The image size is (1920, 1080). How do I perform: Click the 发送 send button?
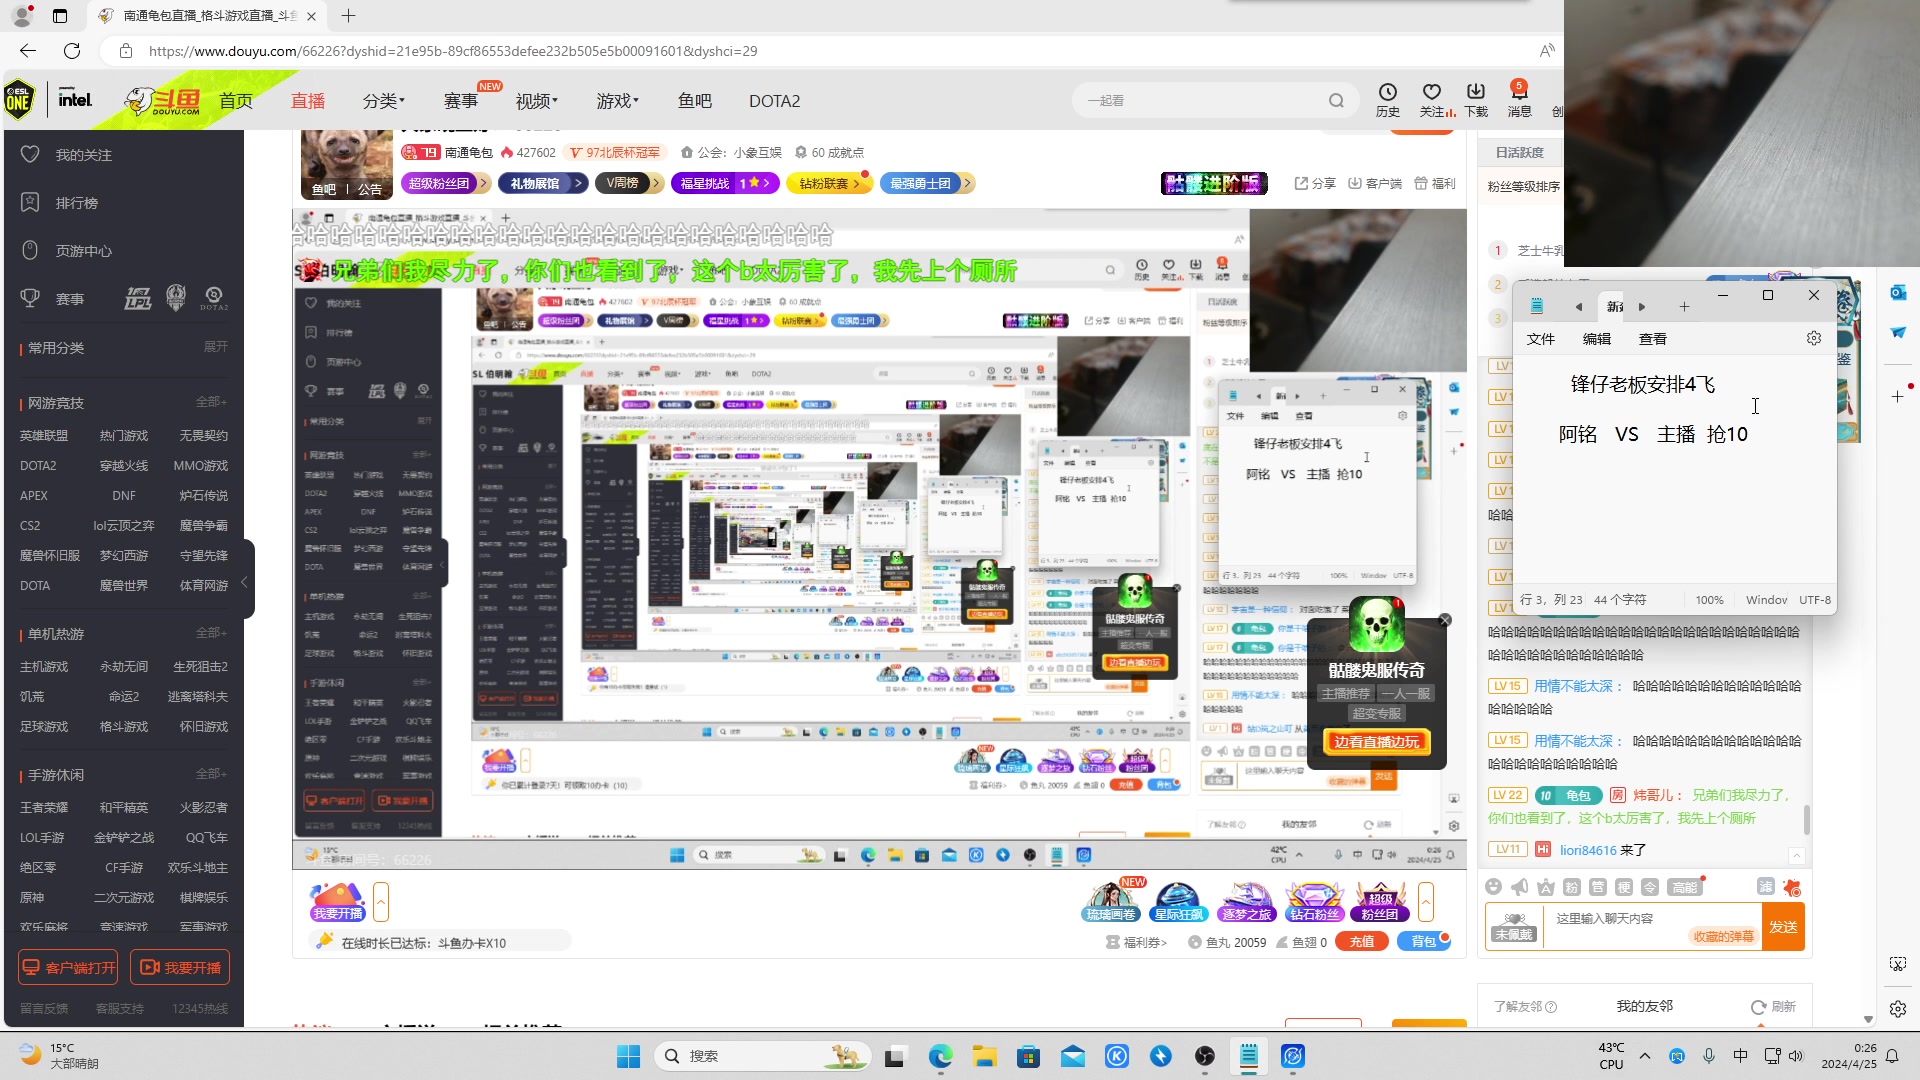pyautogui.click(x=1785, y=925)
